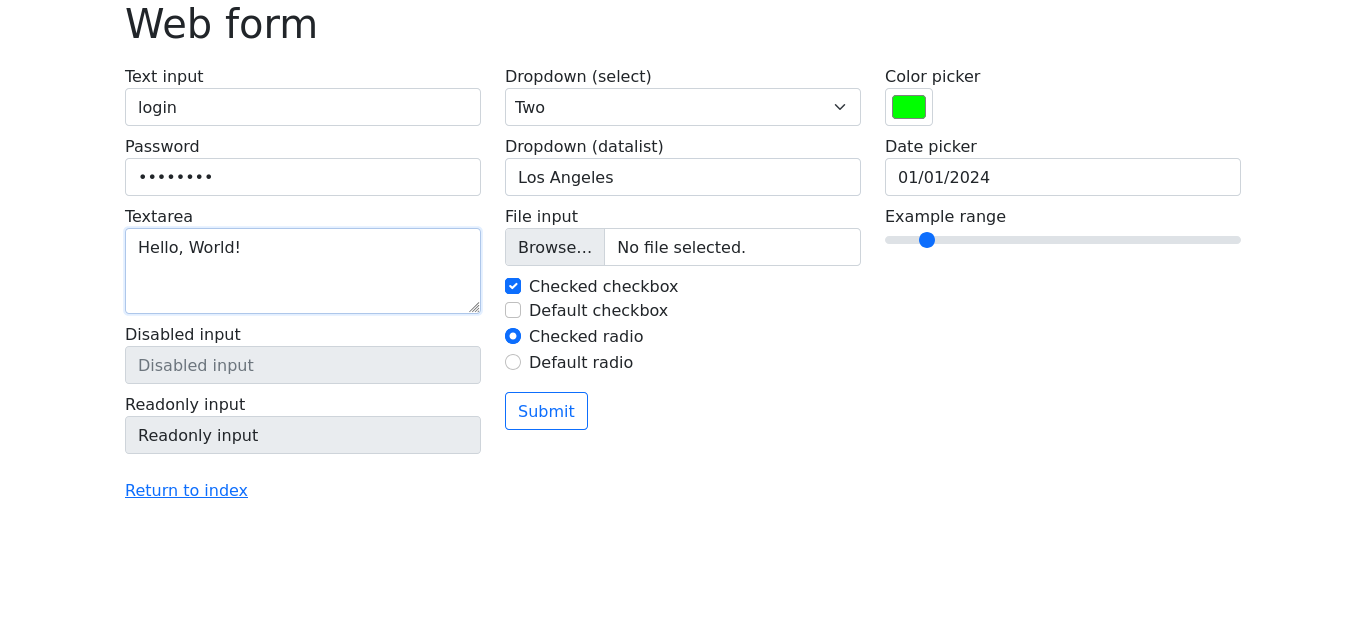Viewport: 1366px width, 634px height.
Task: Click the Submit button
Action: (546, 411)
